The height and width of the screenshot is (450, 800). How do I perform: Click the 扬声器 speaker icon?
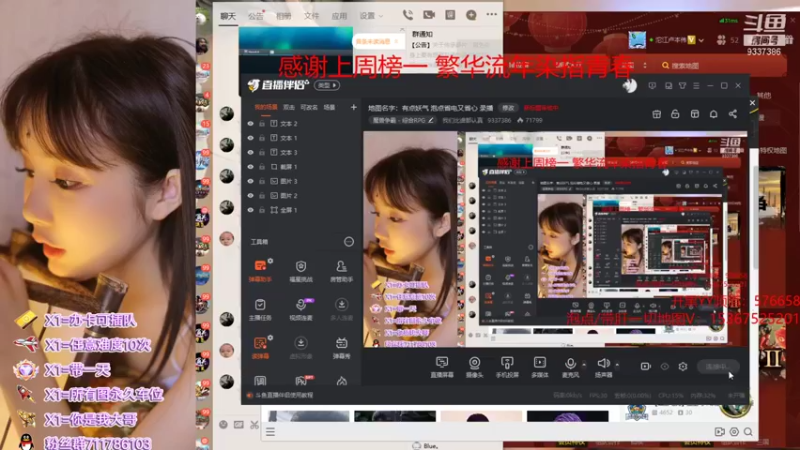coord(603,363)
